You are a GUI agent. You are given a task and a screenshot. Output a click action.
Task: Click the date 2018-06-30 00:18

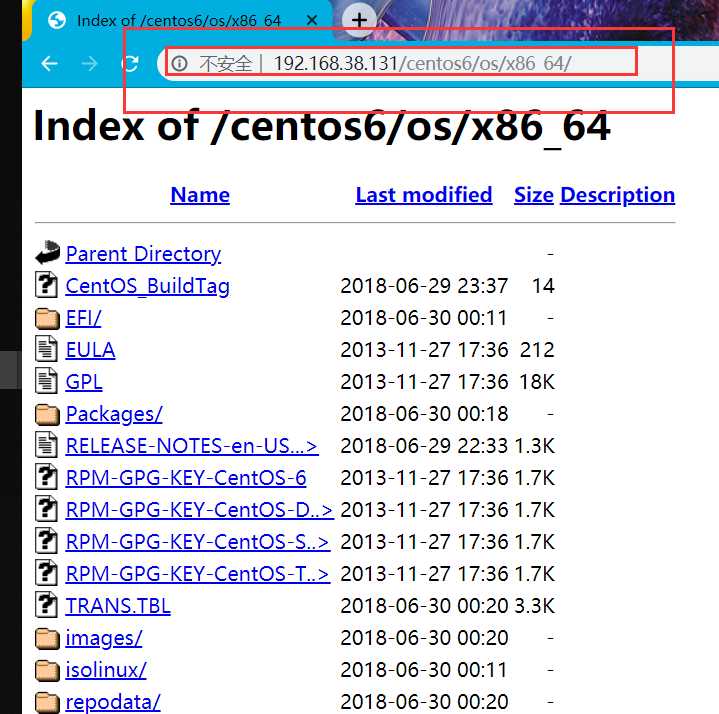(424, 414)
